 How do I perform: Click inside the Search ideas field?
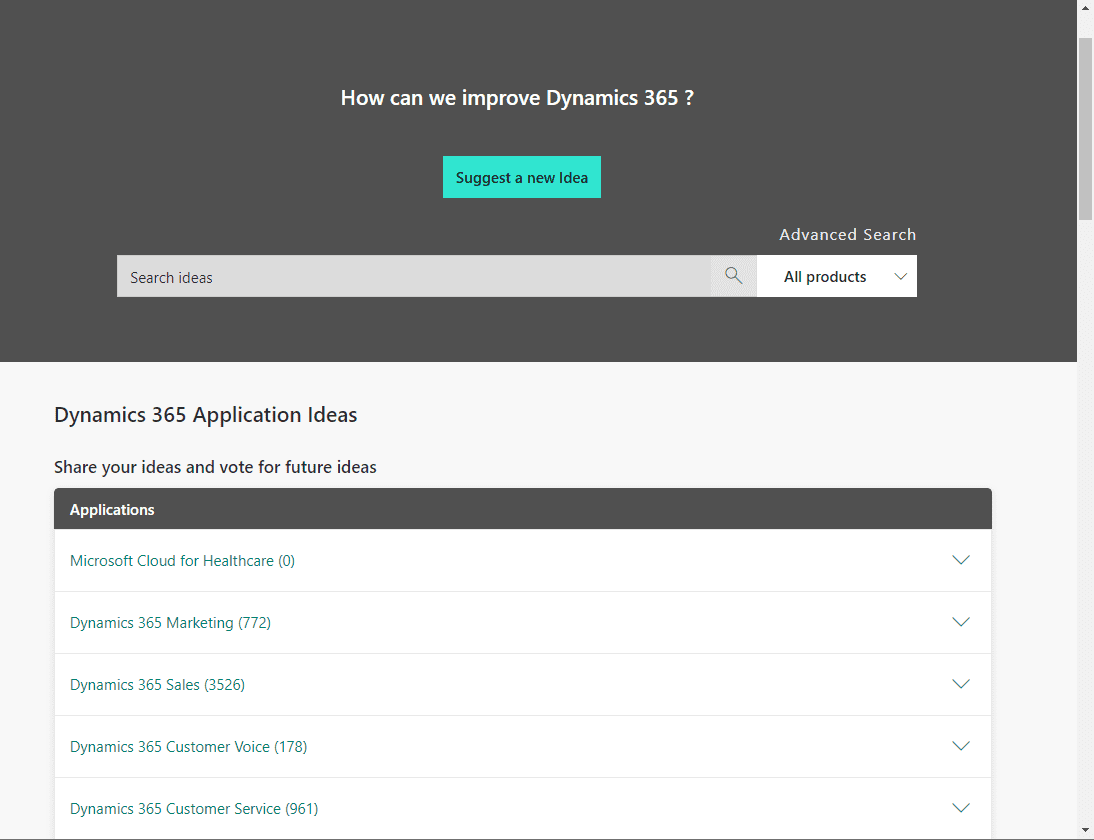pyautogui.click(x=400, y=276)
